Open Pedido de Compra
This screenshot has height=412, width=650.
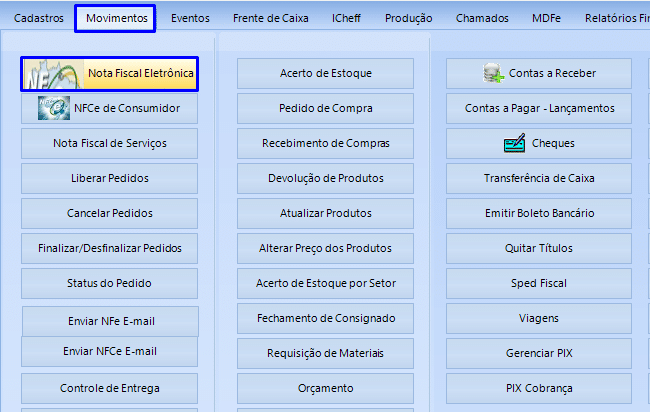point(325,108)
